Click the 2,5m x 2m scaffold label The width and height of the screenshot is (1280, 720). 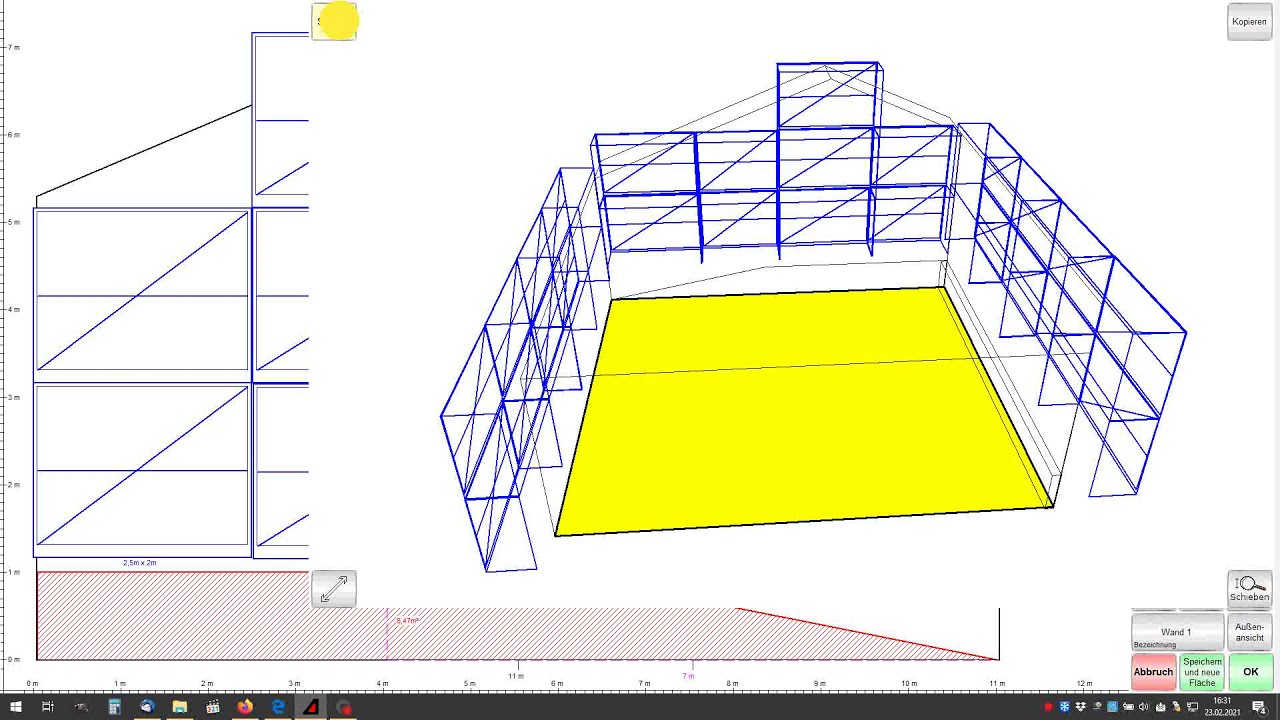[x=140, y=563]
